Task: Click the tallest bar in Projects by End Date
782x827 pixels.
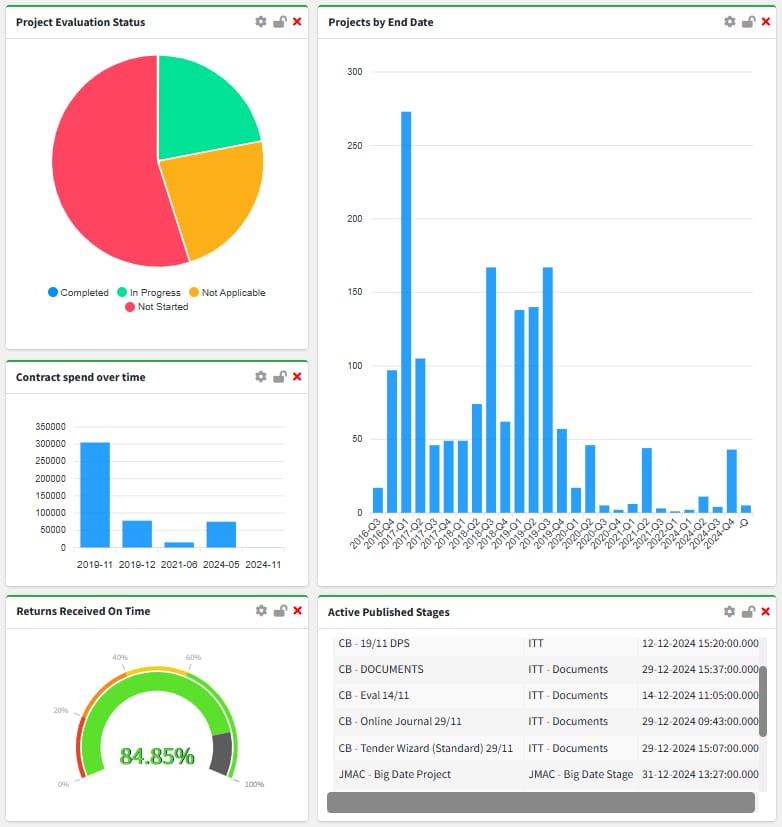Action: (x=406, y=311)
